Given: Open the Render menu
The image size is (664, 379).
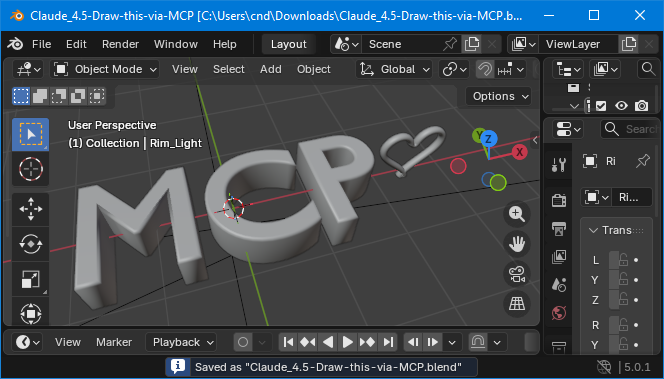Looking at the screenshot, I should click(x=120, y=44).
